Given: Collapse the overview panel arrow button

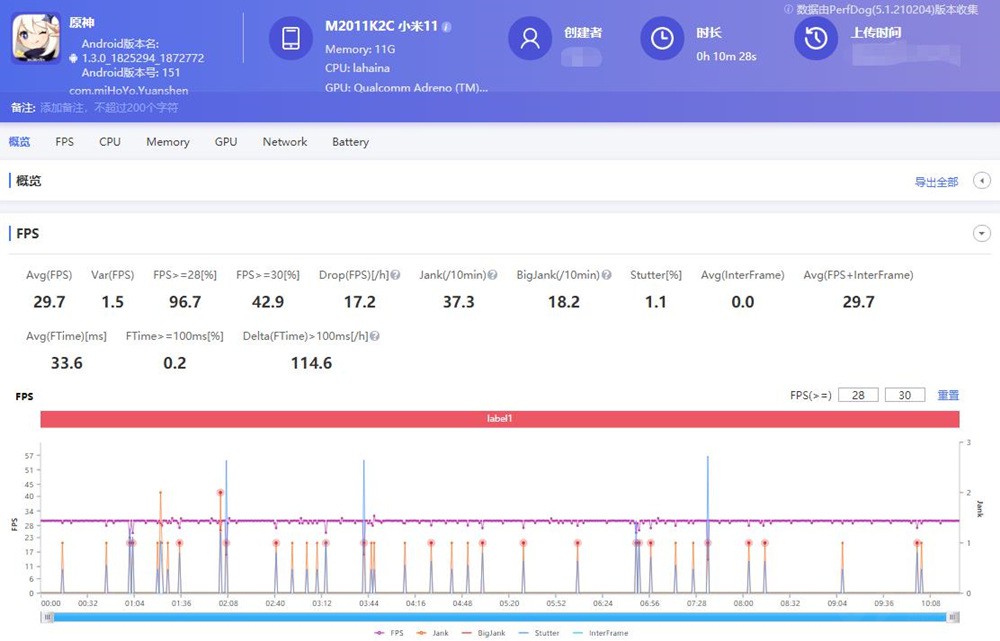Looking at the screenshot, I should (x=982, y=181).
